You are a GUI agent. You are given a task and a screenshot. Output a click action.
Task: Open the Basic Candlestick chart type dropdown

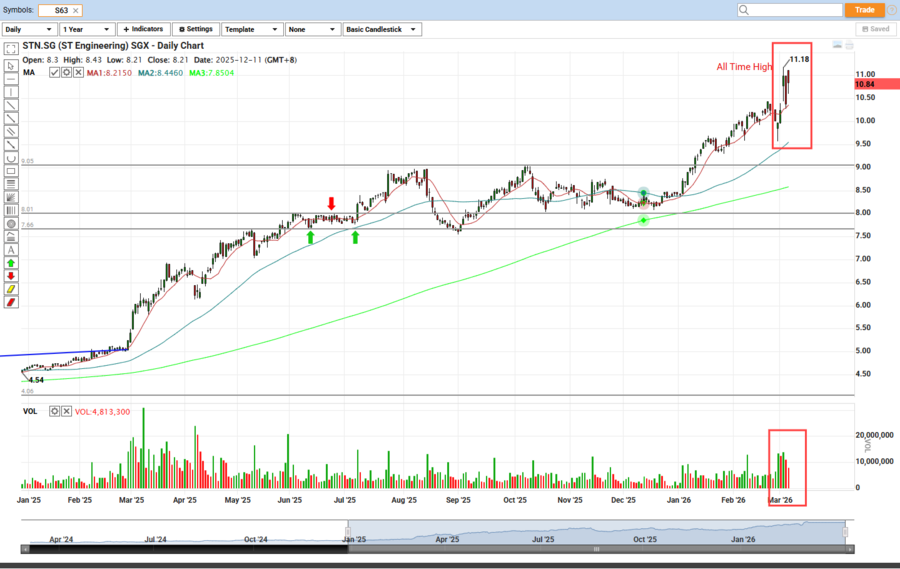(381, 30)
